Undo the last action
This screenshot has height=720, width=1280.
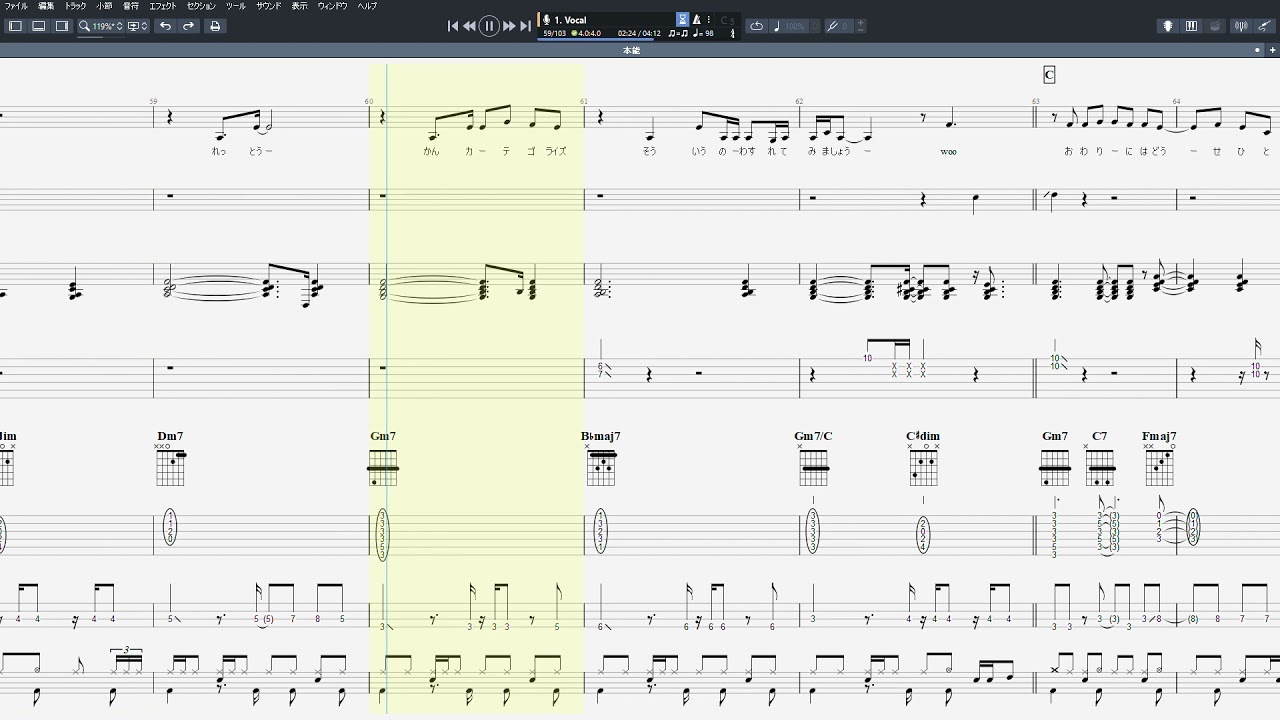click(x=165, y=26)
